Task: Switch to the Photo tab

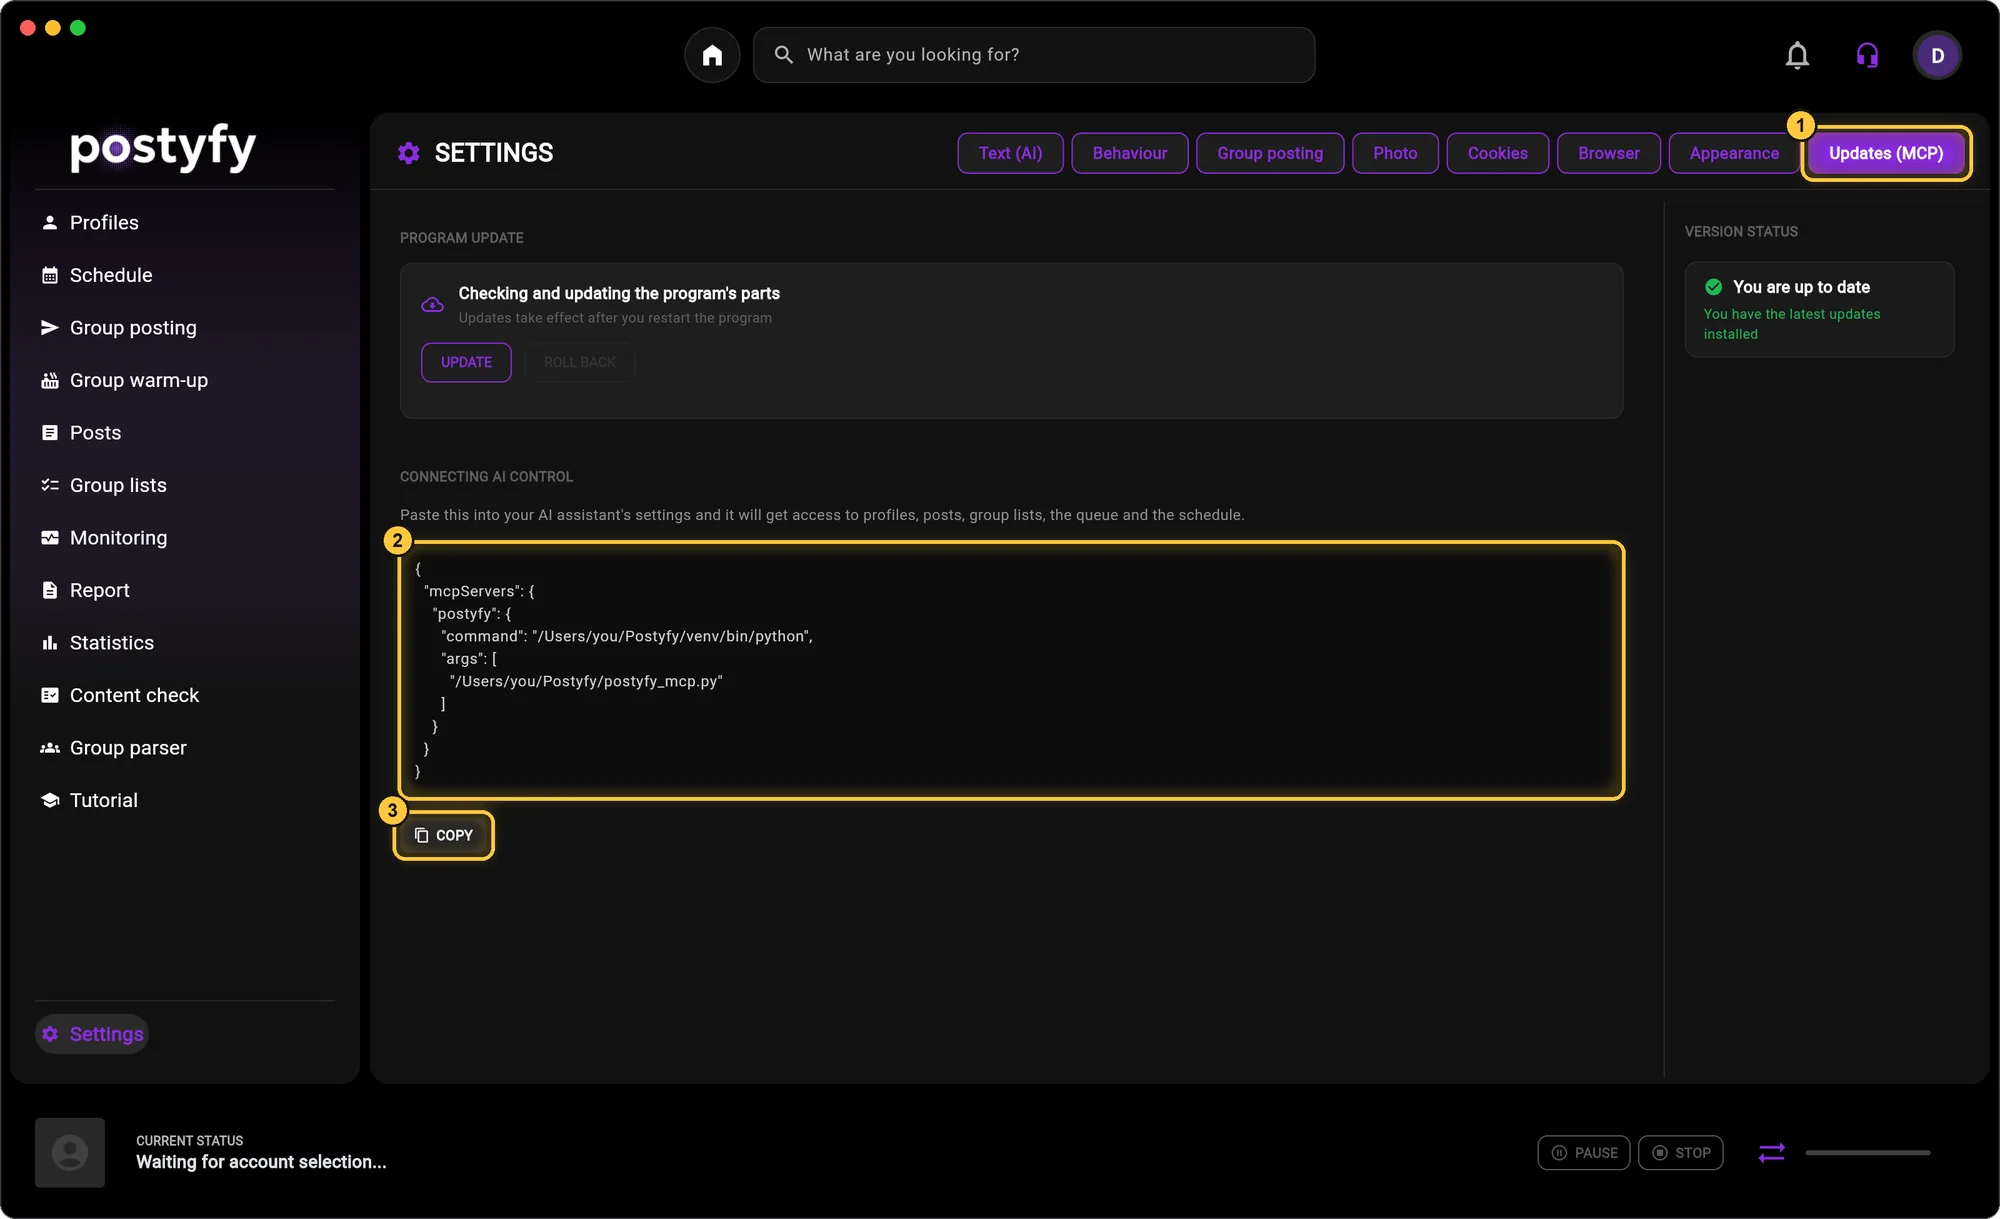Action: pos(1394,153)
